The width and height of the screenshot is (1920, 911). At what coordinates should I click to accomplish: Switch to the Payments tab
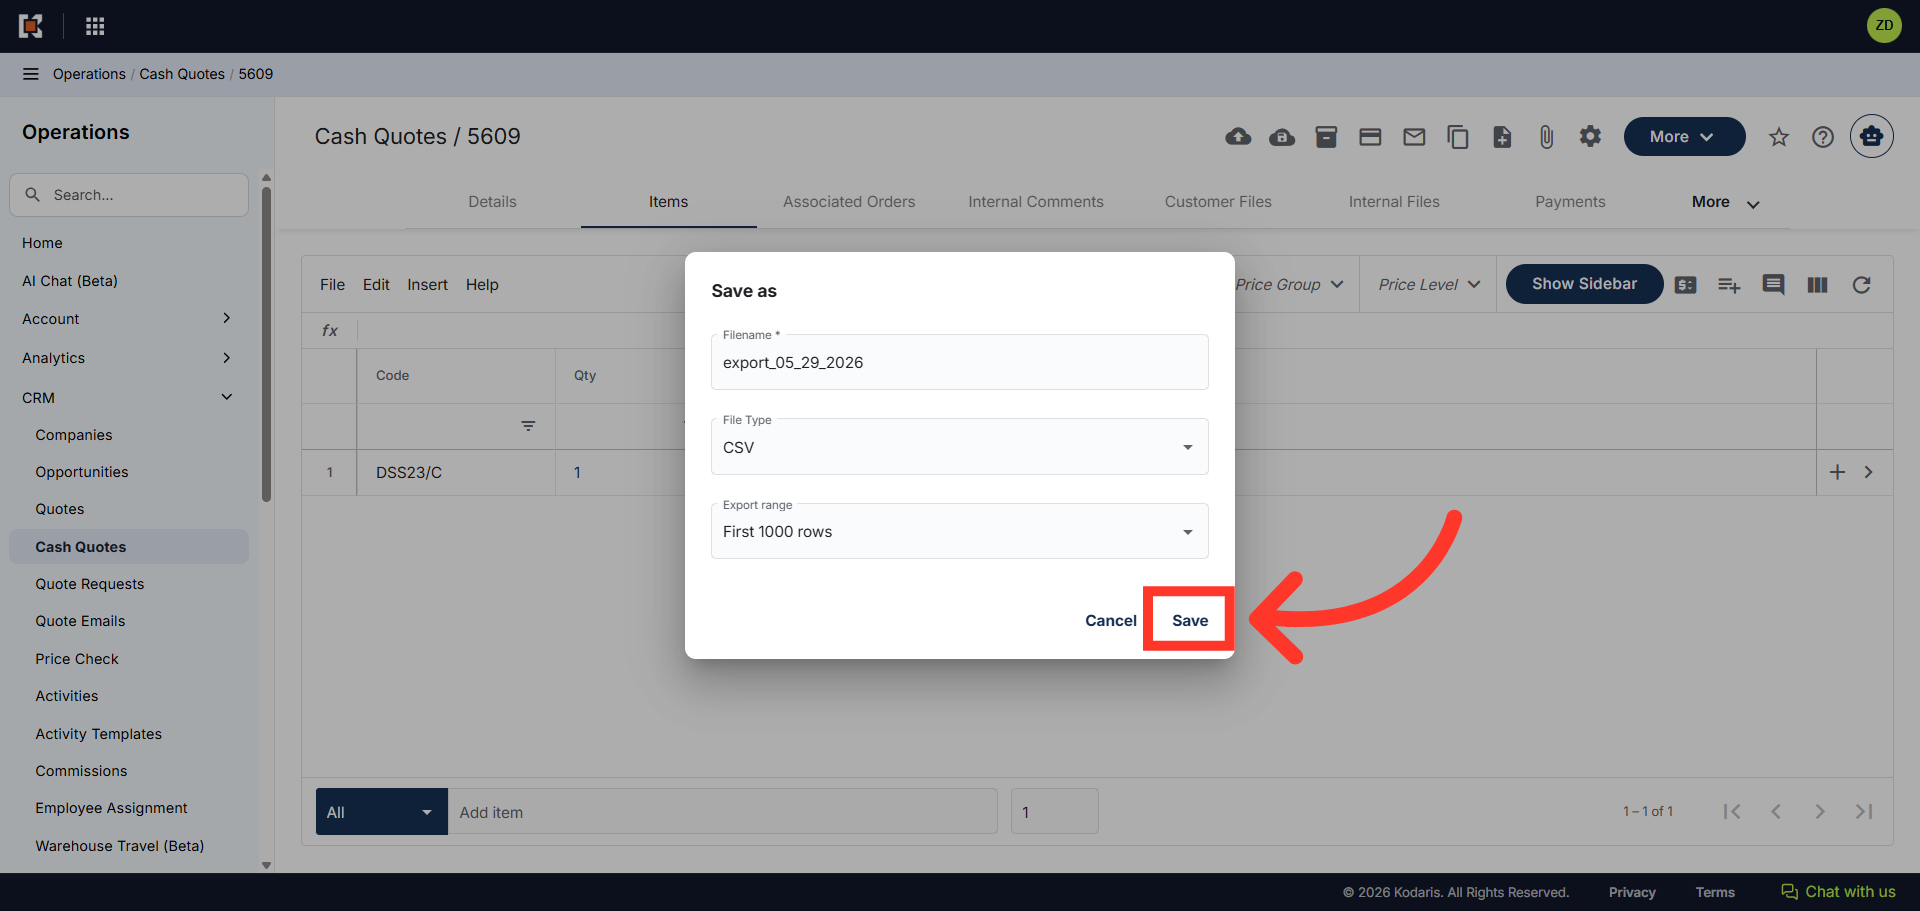1570,202
